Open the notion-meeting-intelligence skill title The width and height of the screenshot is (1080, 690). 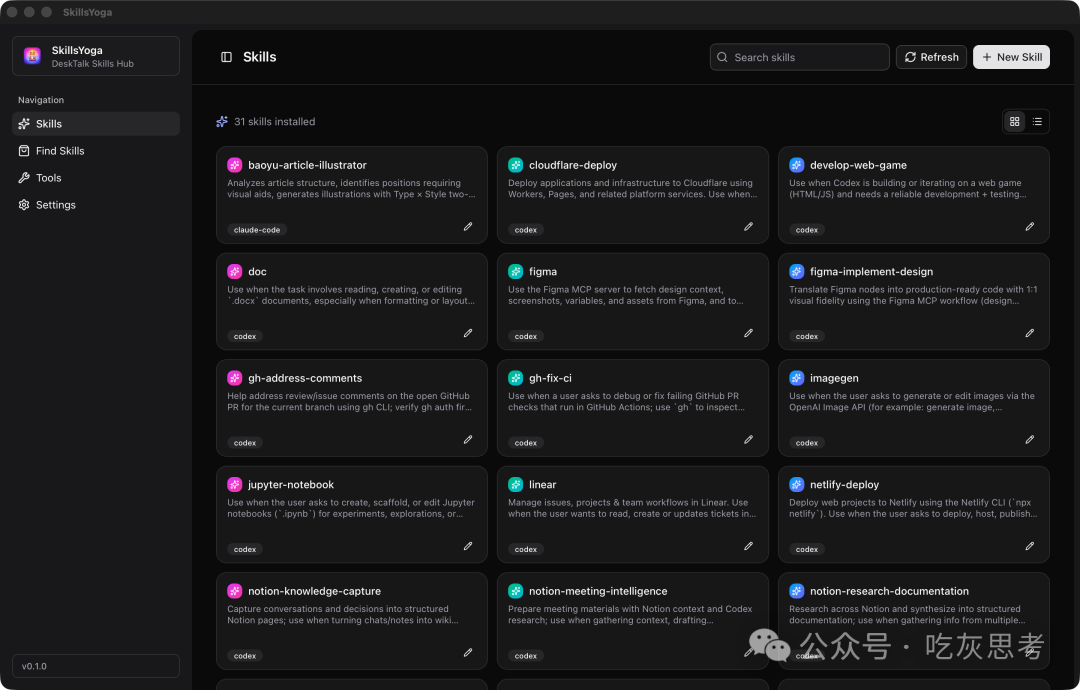click(x=598, y=591)
